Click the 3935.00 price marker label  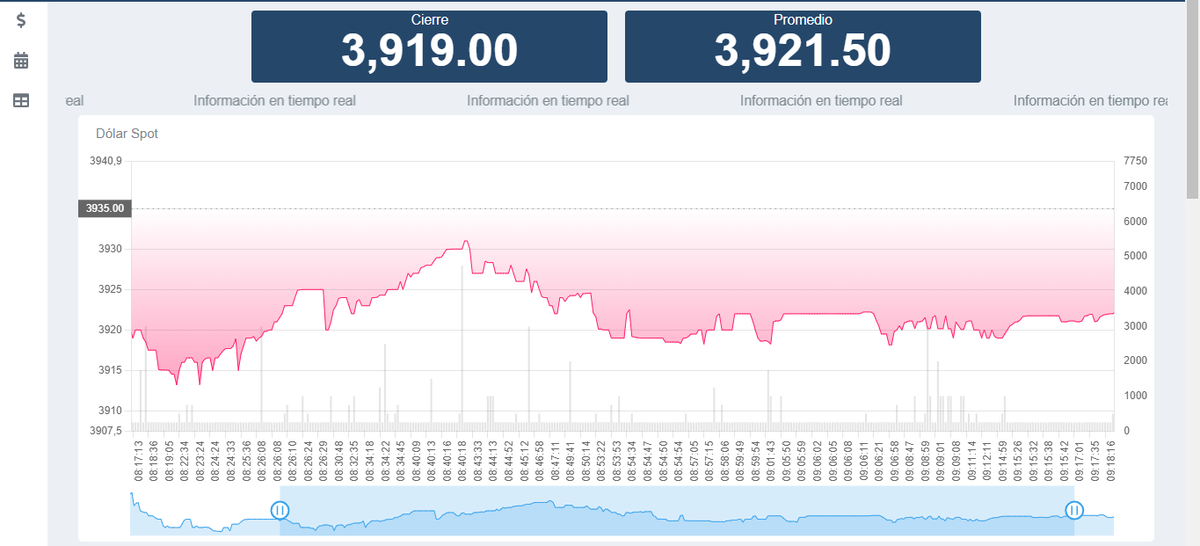(x=104, y=208)
